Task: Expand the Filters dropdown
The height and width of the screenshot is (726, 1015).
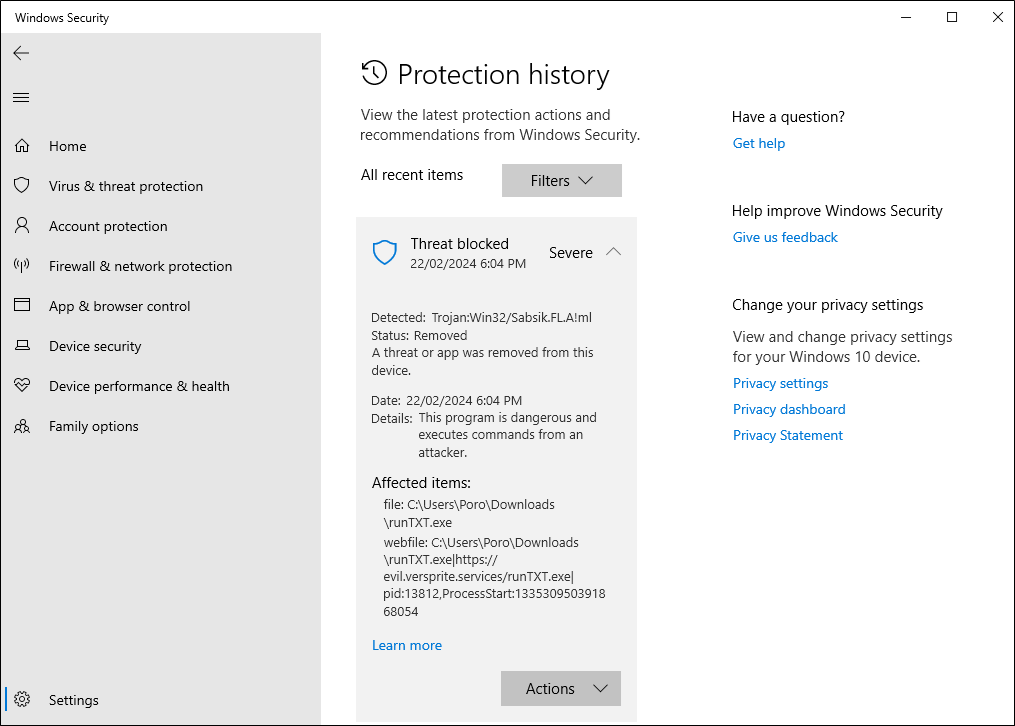Action: (562, 181)
